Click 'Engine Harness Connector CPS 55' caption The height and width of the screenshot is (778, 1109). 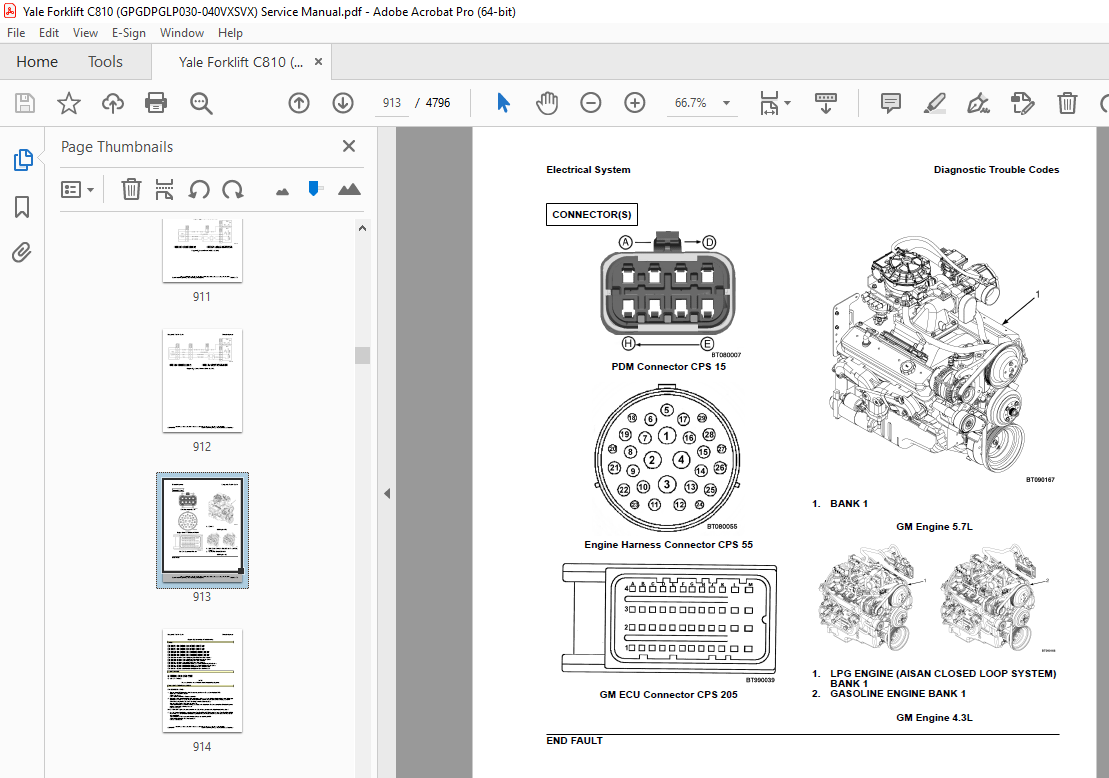coord(668,545)
